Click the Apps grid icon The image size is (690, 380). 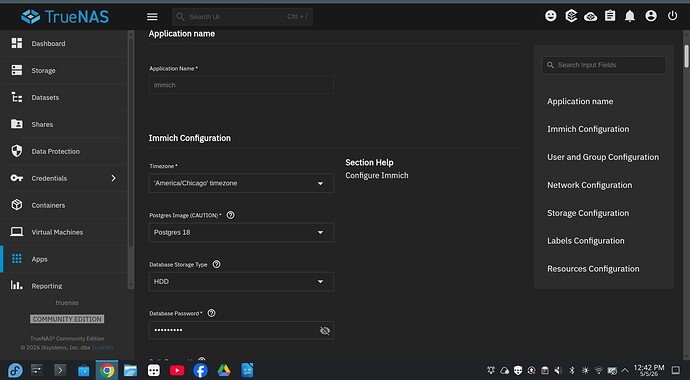(x=17, y=259)
